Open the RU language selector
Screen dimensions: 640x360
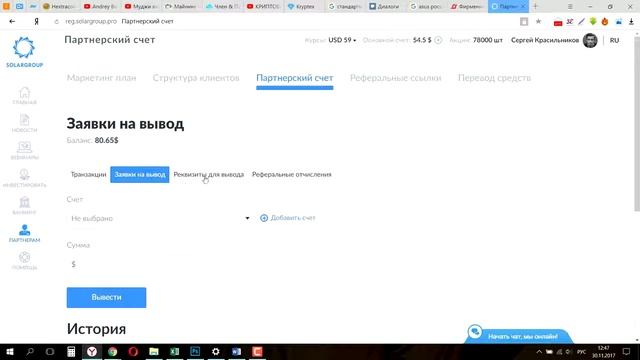[x=614, y=40]
